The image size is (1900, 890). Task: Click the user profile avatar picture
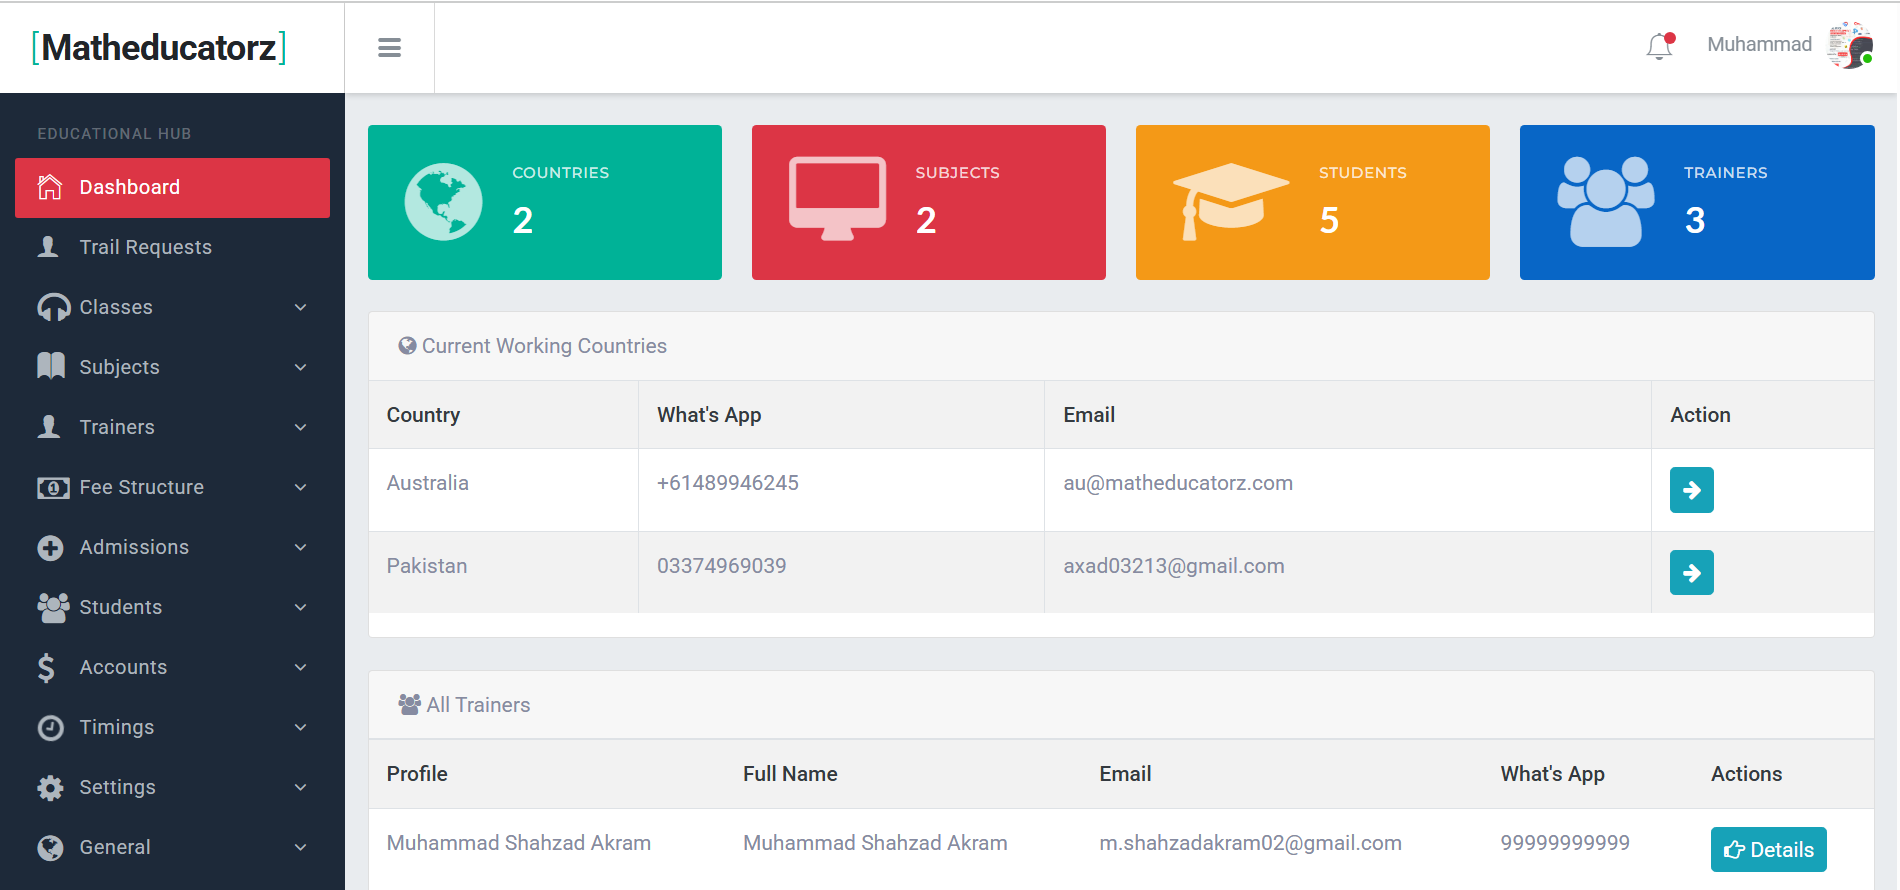[1849, 46]
